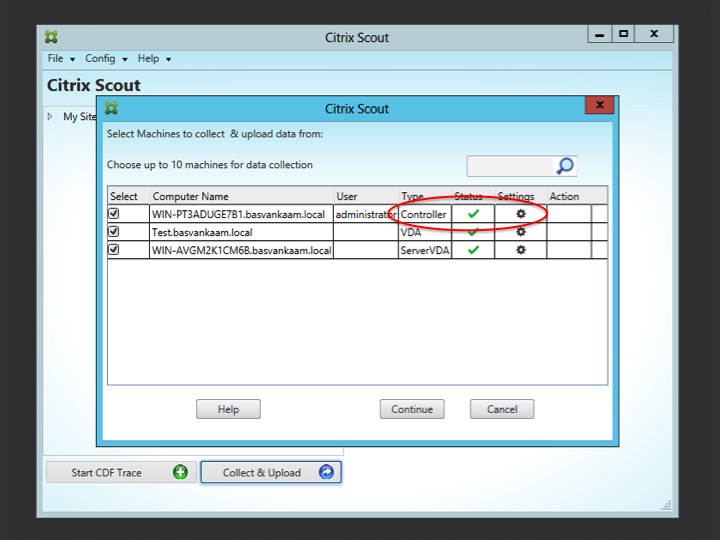
Task: Click the ServerVDA type cell
Action: pyautogui.click(x=425, y=250)
